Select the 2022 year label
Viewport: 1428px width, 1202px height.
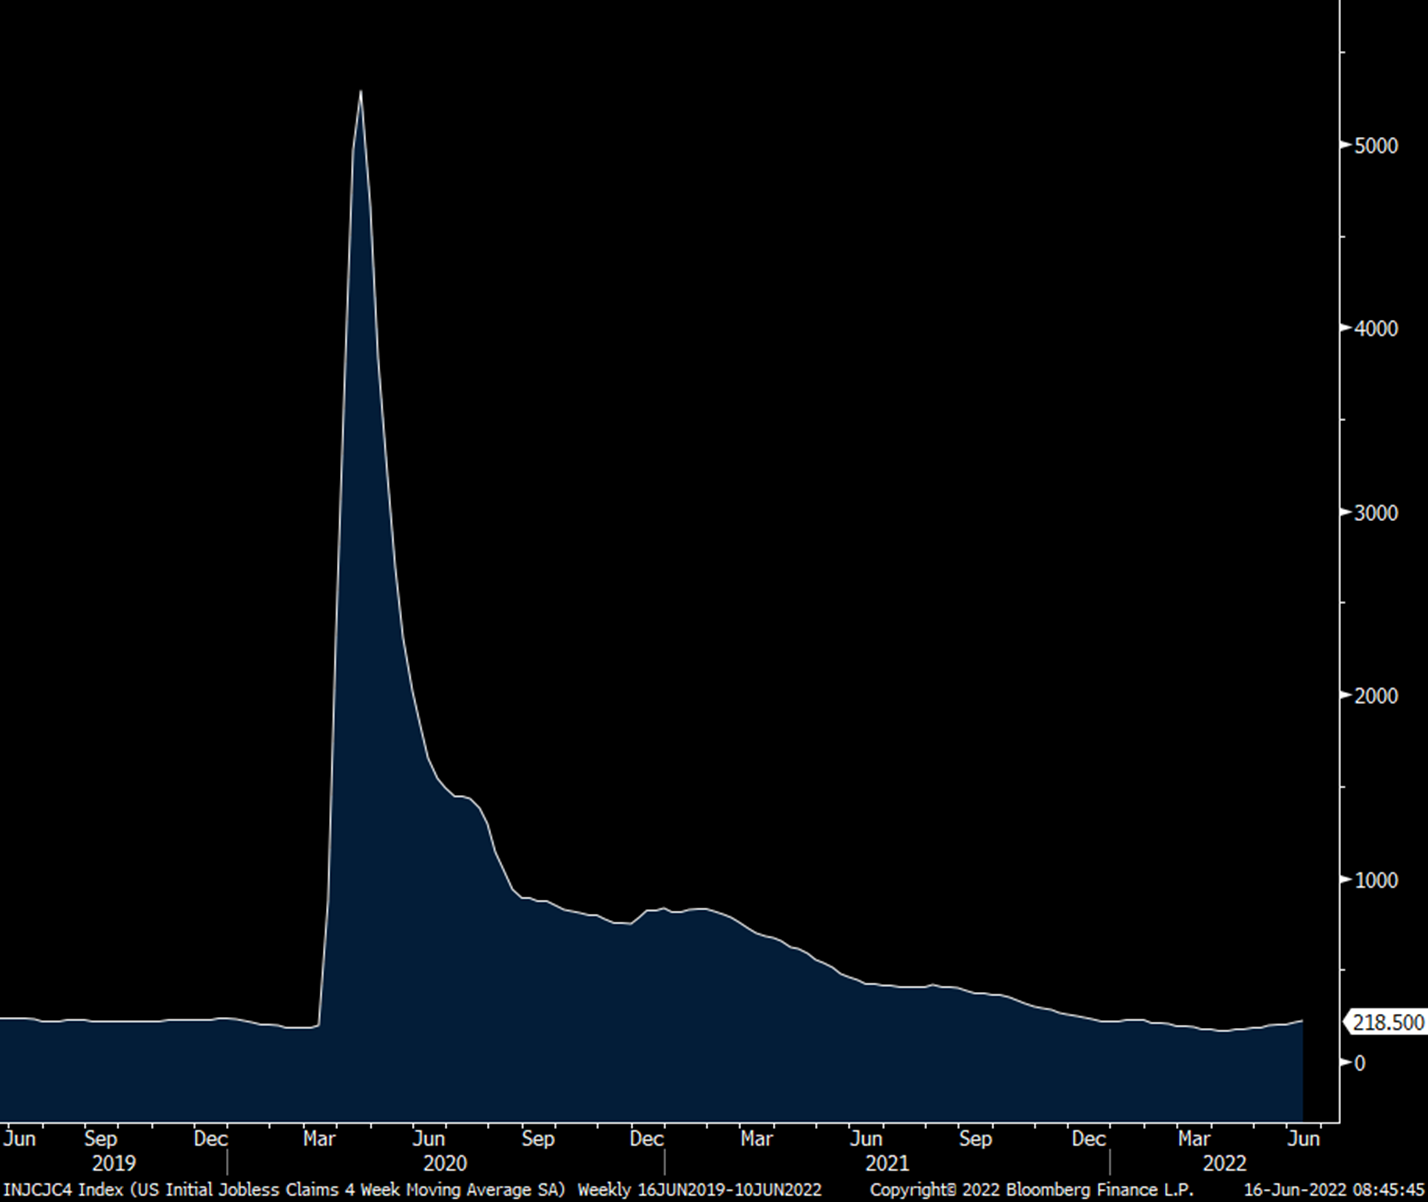click(1224, 1163)
